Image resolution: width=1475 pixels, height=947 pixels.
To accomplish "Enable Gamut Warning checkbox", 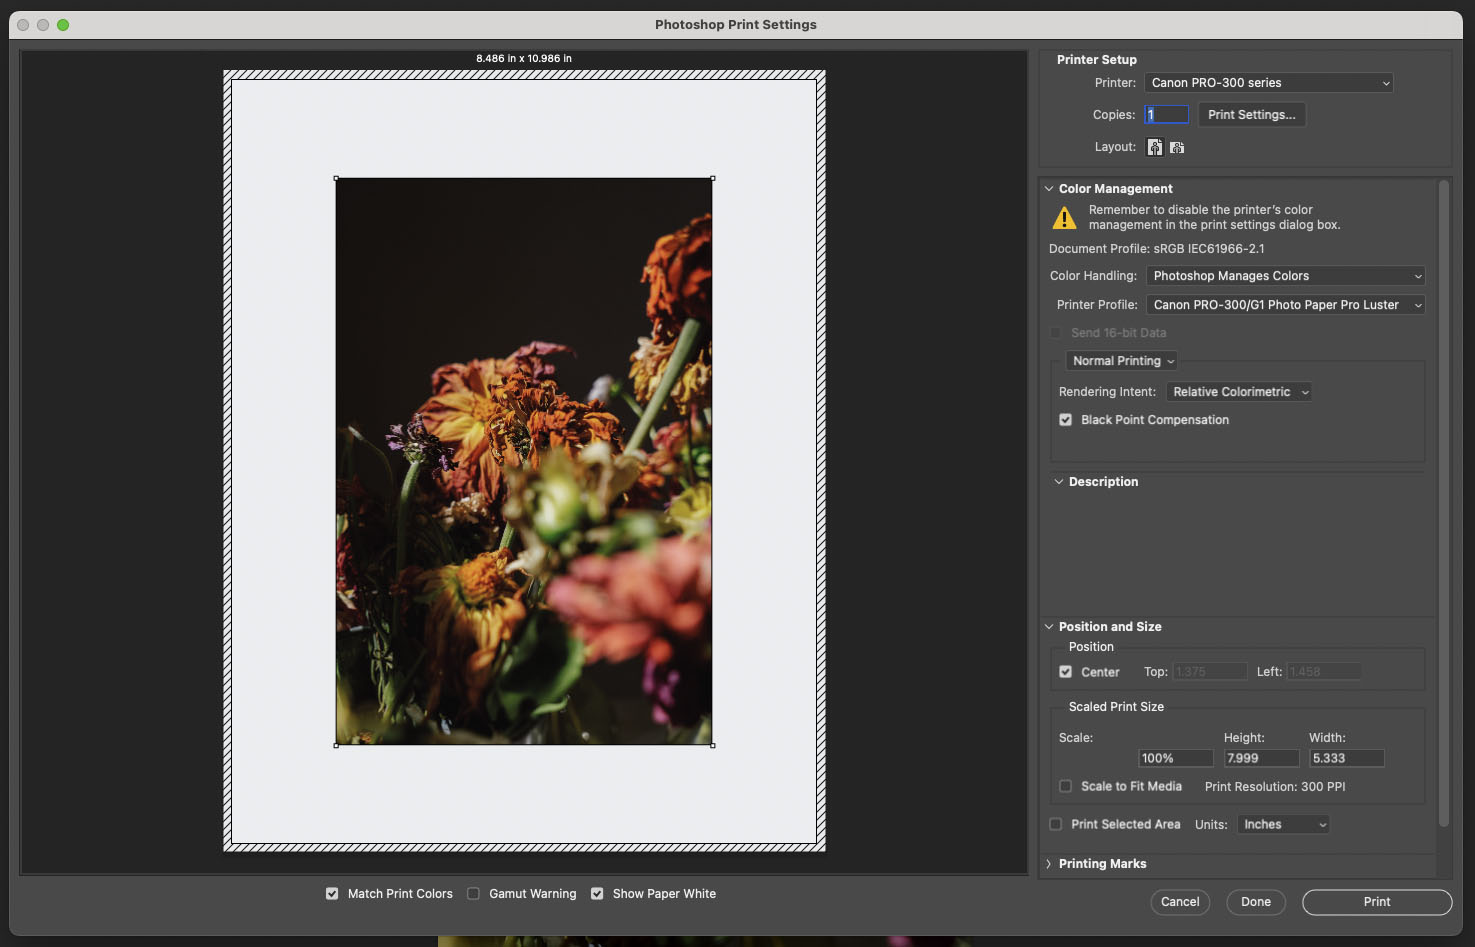I will pyautogui.click(x=473, y=894).
